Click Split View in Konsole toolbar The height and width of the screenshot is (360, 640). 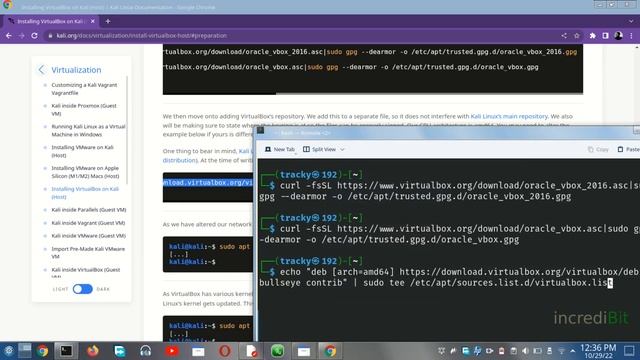coord(320,149)
